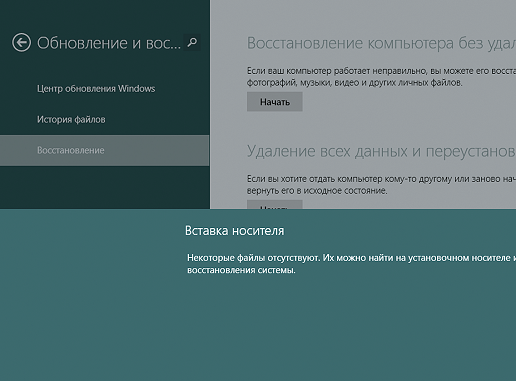Open Центр обновления Windows section

click(x=96, y=89)
